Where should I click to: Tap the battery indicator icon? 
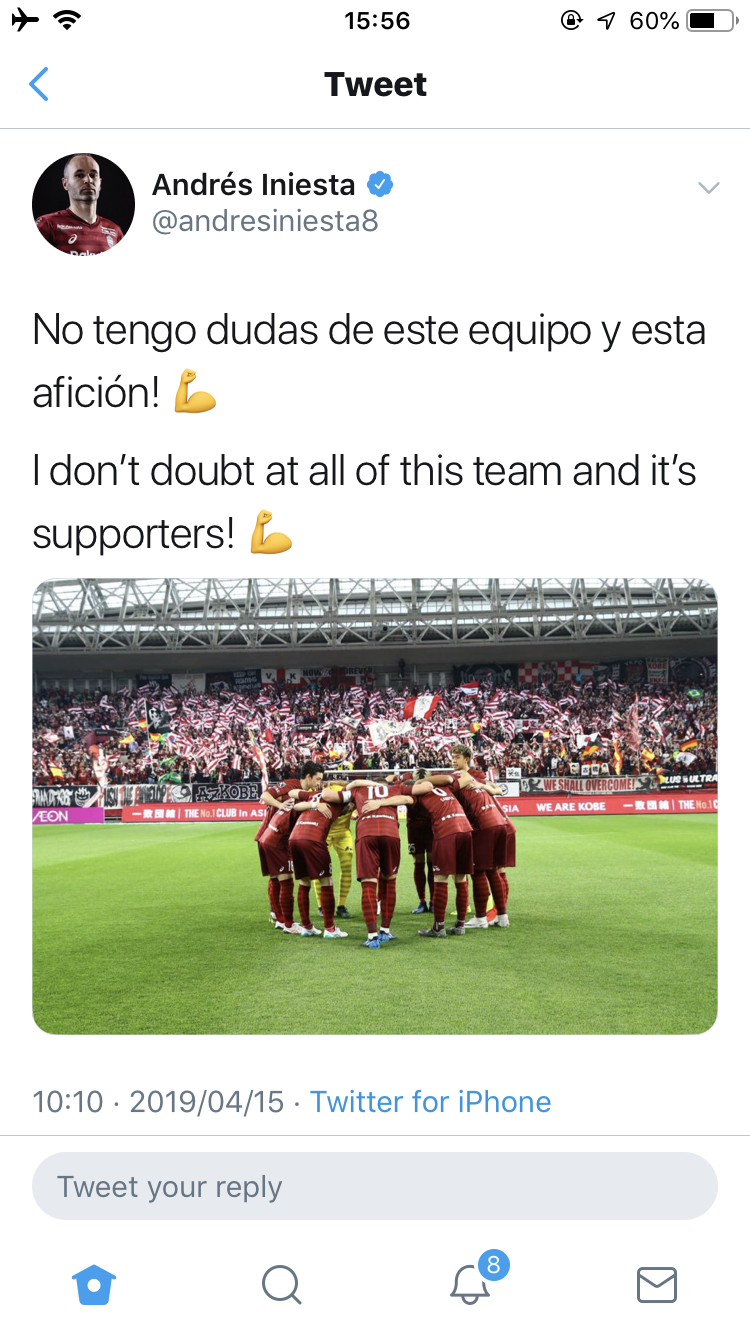tap(713, 20)
